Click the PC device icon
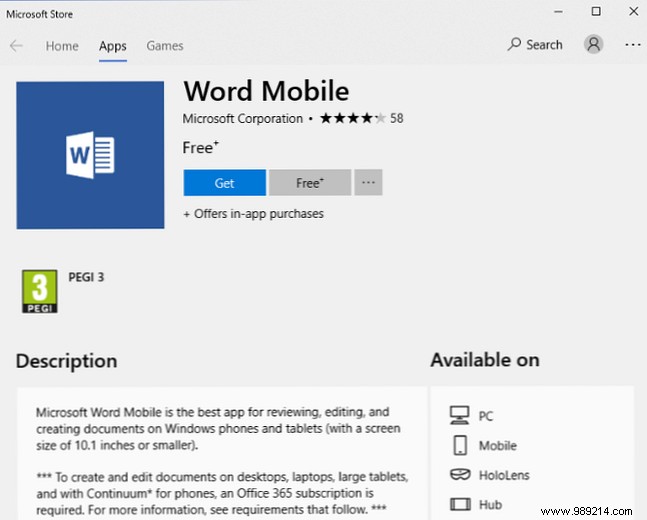This screenshot has height=520, width=647. click(460, 415)
